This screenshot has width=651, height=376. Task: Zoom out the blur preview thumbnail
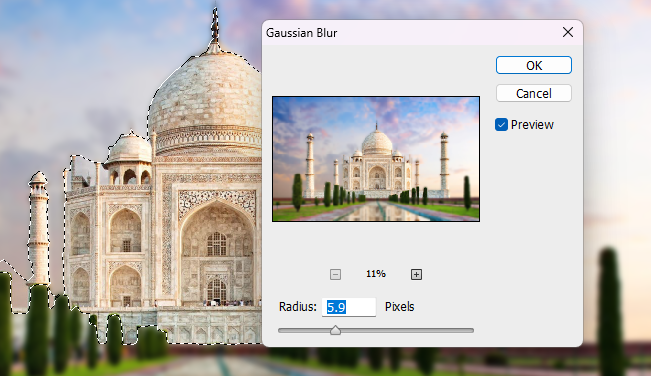(335, 274)
